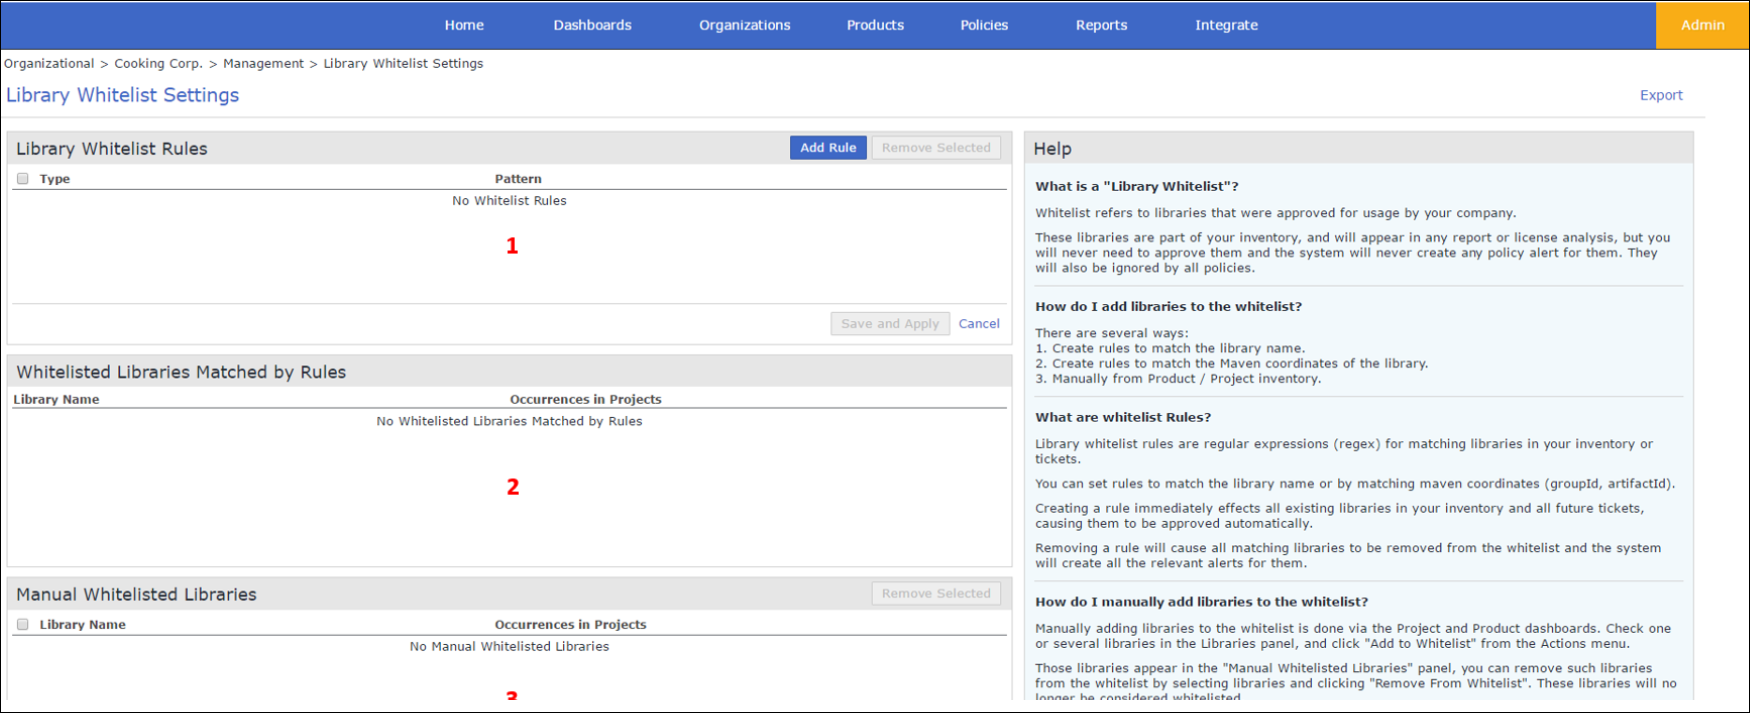Select Products in the top navigation
Viewport: 1750px width, 713px height.
tap(875, 25)
